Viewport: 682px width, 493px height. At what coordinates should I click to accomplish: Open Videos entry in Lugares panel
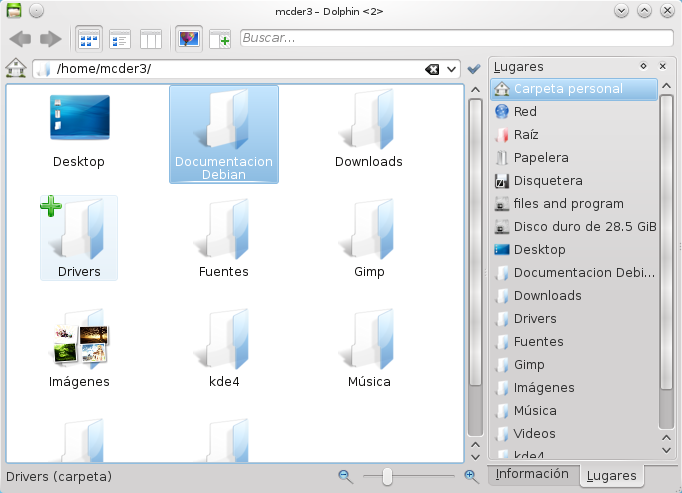click(574, 434)
